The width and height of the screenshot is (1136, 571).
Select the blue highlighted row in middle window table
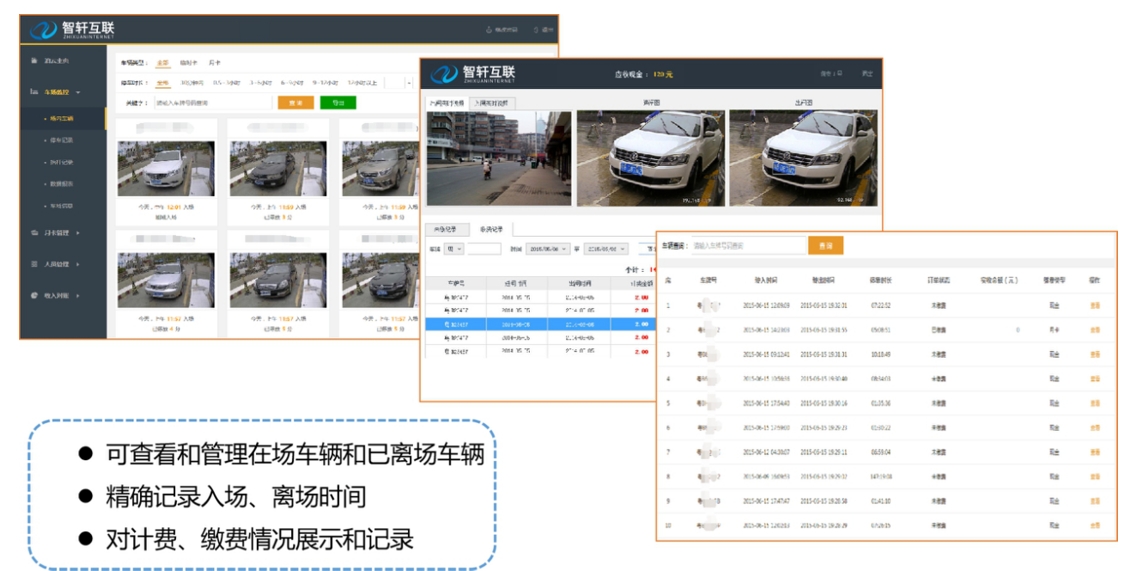pyautogui.click(x=540, y=325)
